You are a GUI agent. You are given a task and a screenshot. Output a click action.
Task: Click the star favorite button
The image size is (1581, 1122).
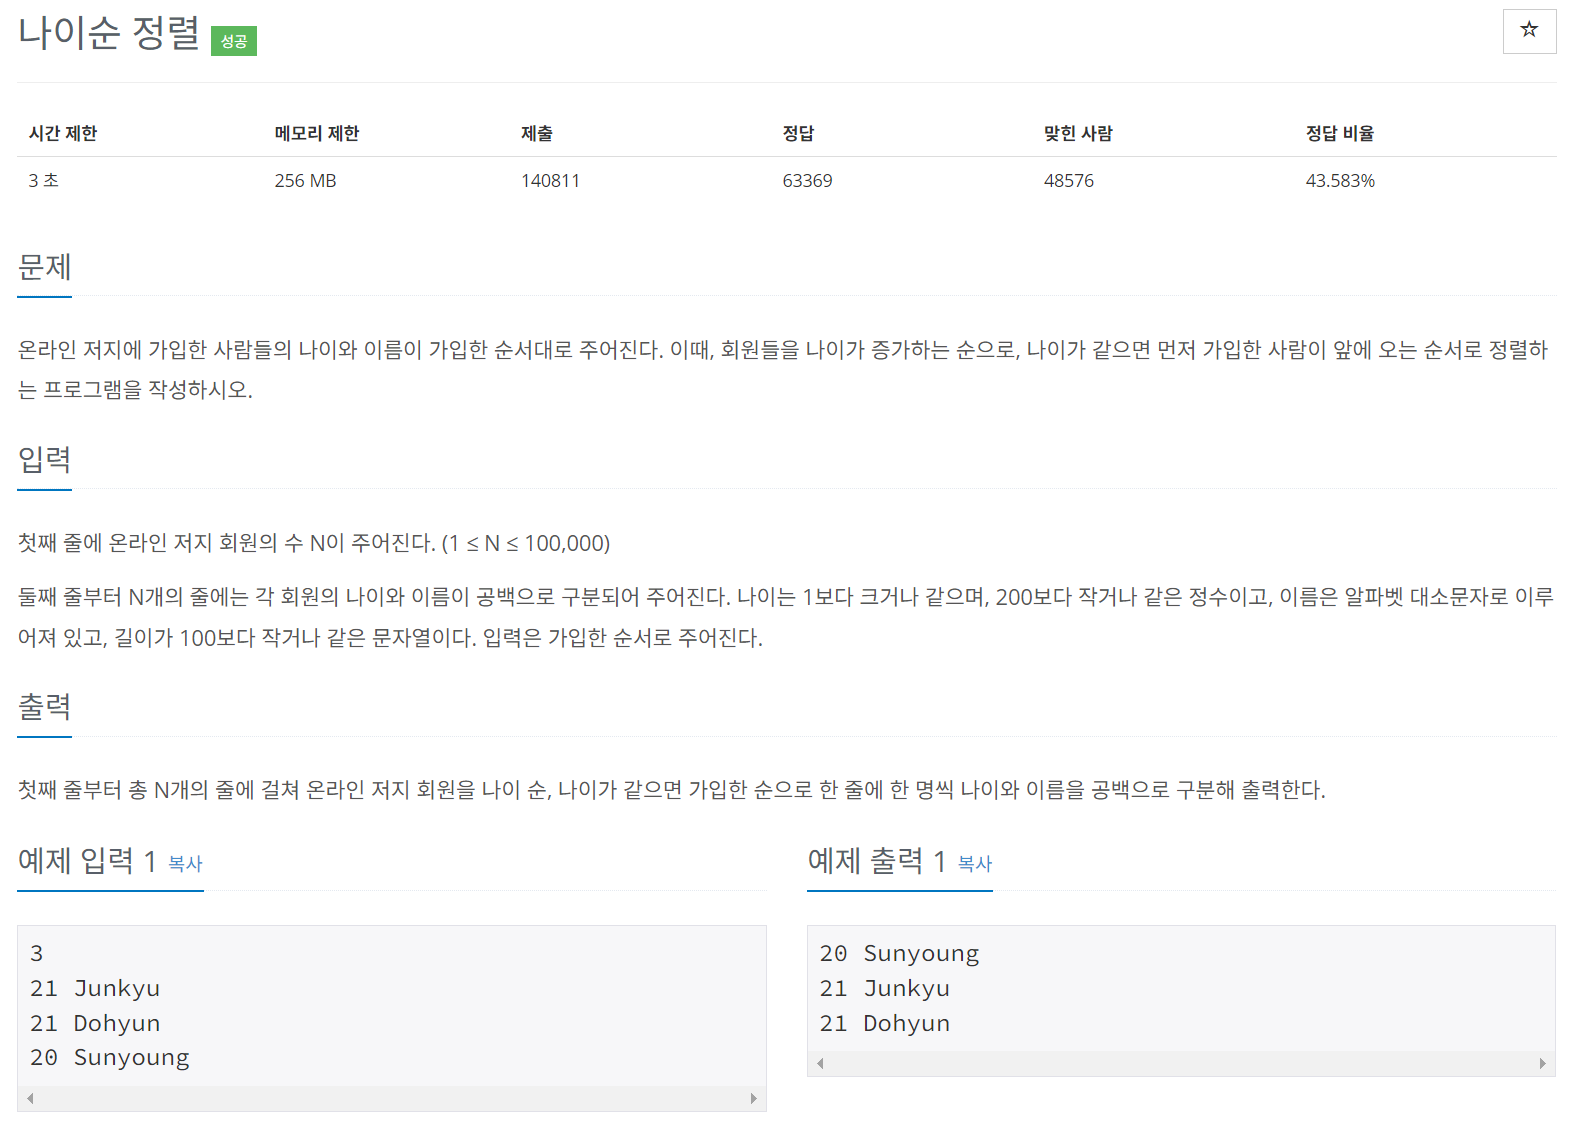[x=1529, y=31]
